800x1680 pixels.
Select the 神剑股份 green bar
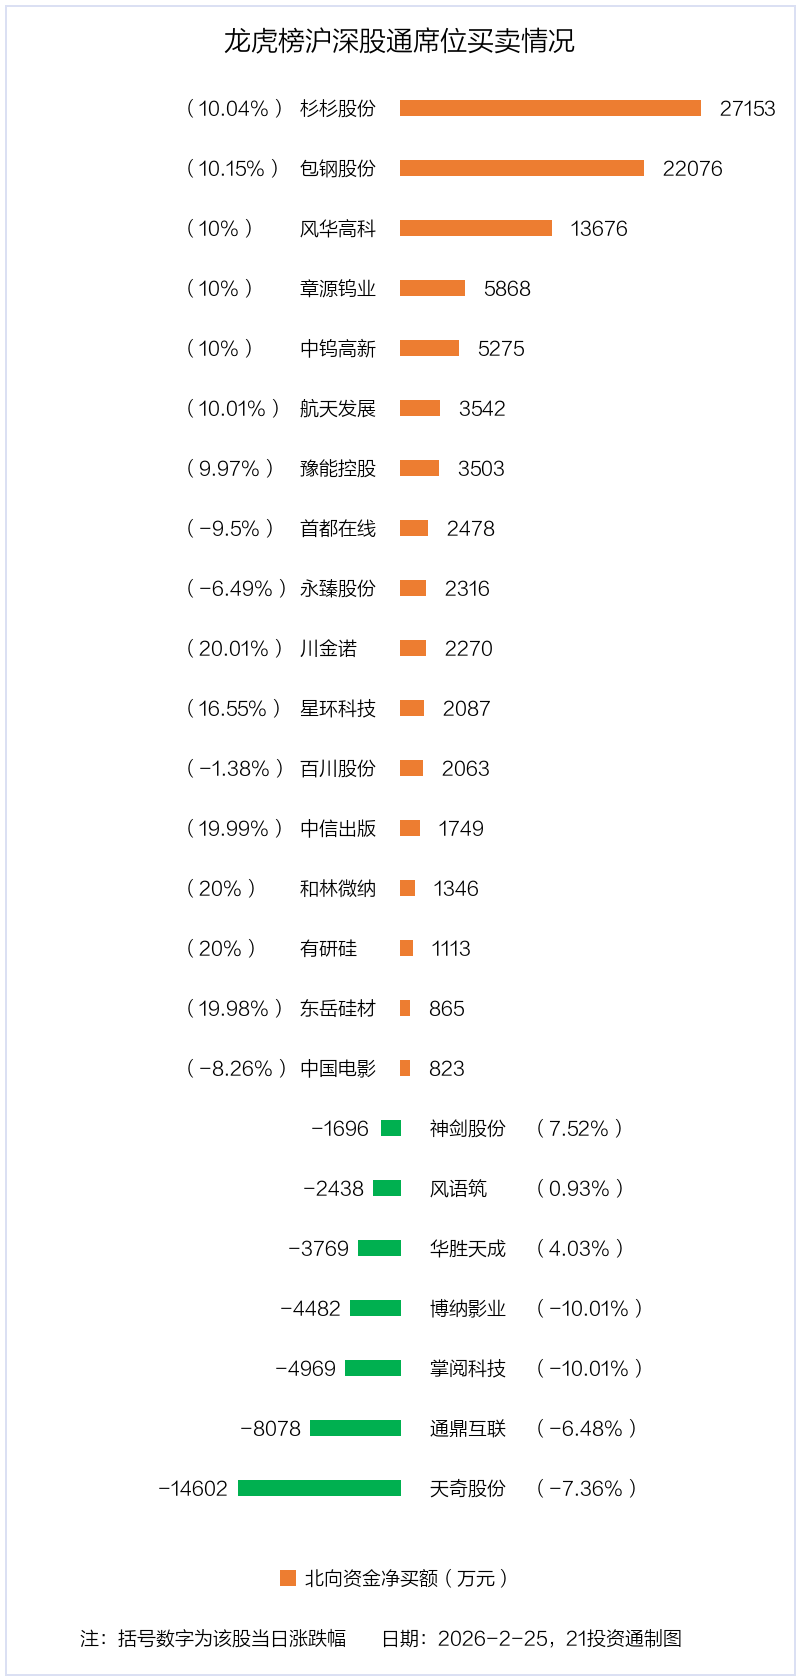(x=391, y=1128)
